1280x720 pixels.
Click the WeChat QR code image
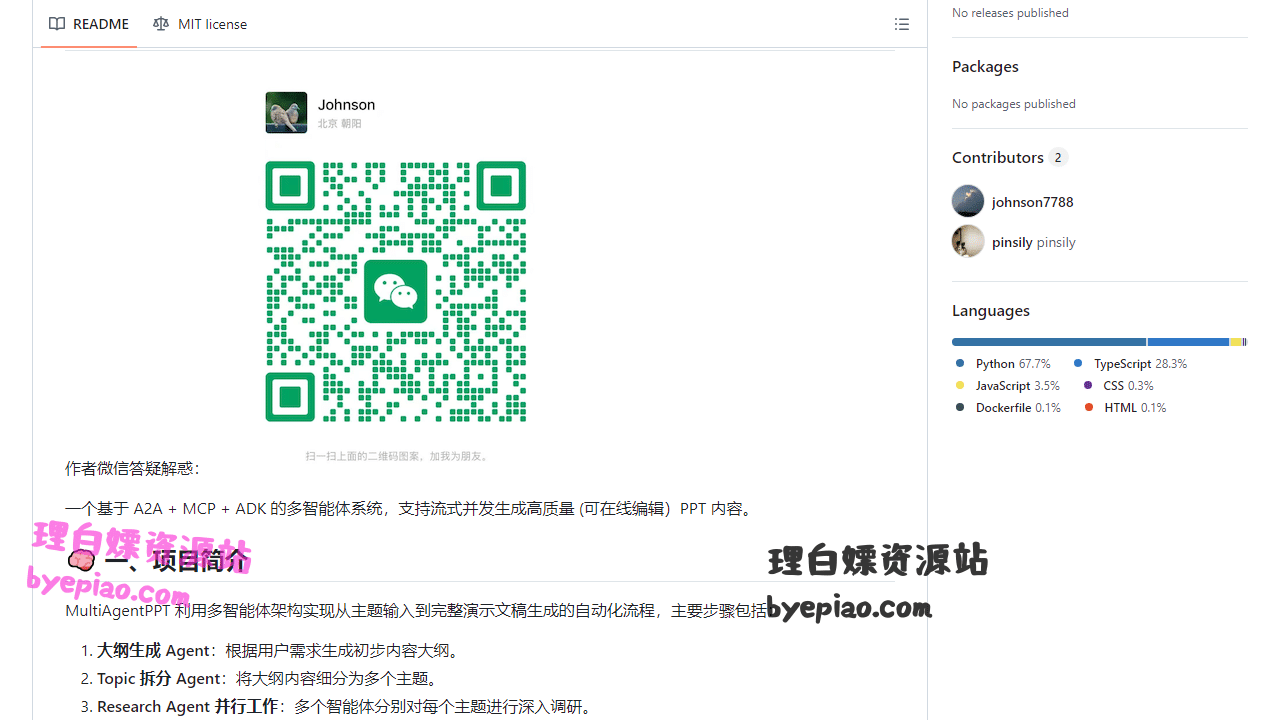pos(396,291)
